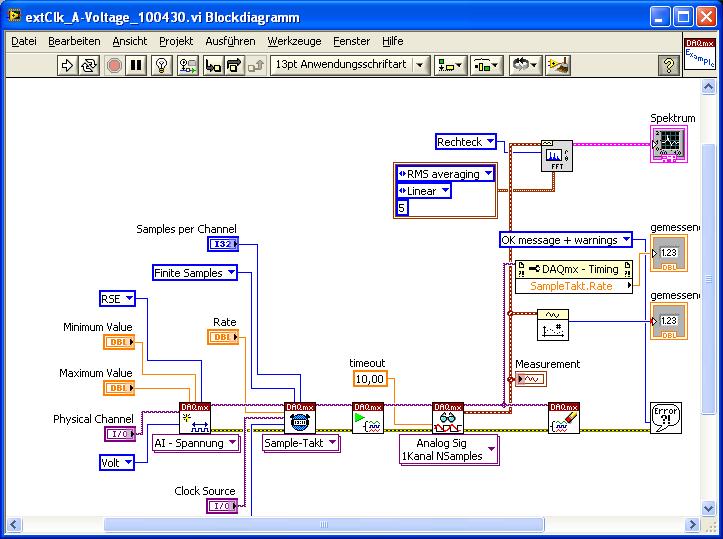Open context help question mark
The width and height of the screenshot is (723, 539).
[669, 65]
